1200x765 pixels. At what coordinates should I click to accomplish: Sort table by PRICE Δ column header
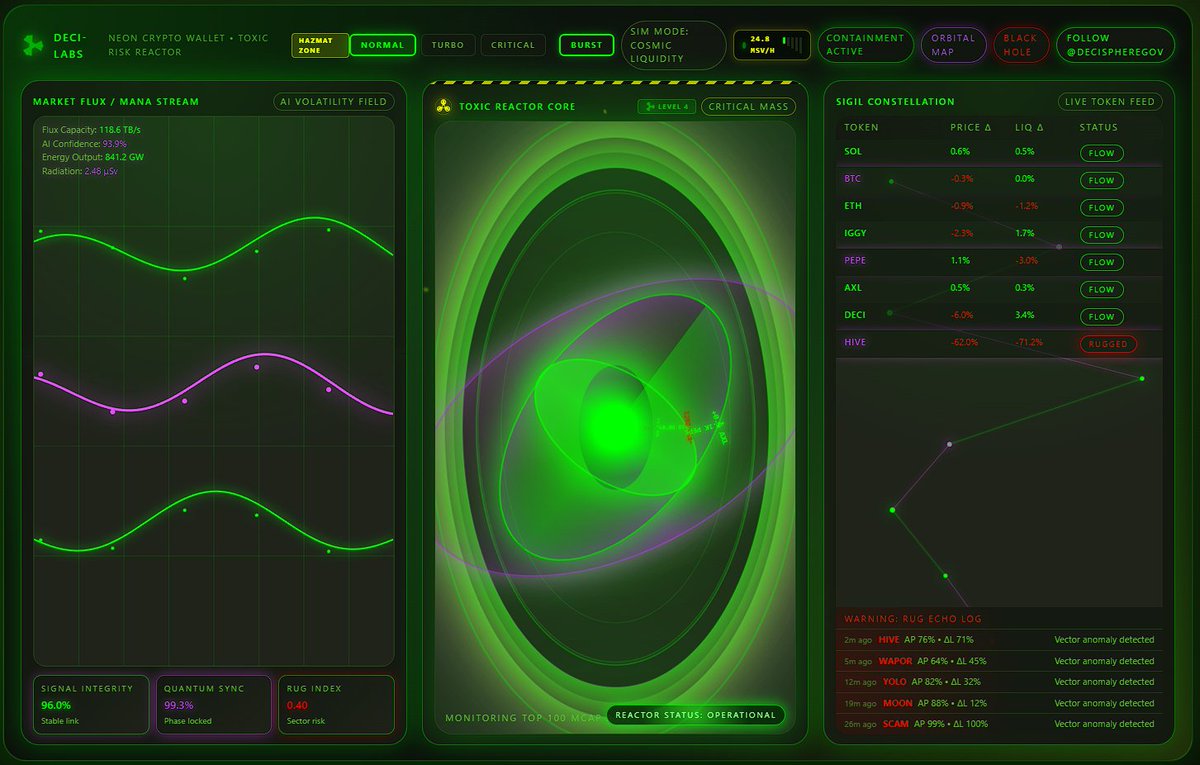pyautogui.click(x=973, y=128)
